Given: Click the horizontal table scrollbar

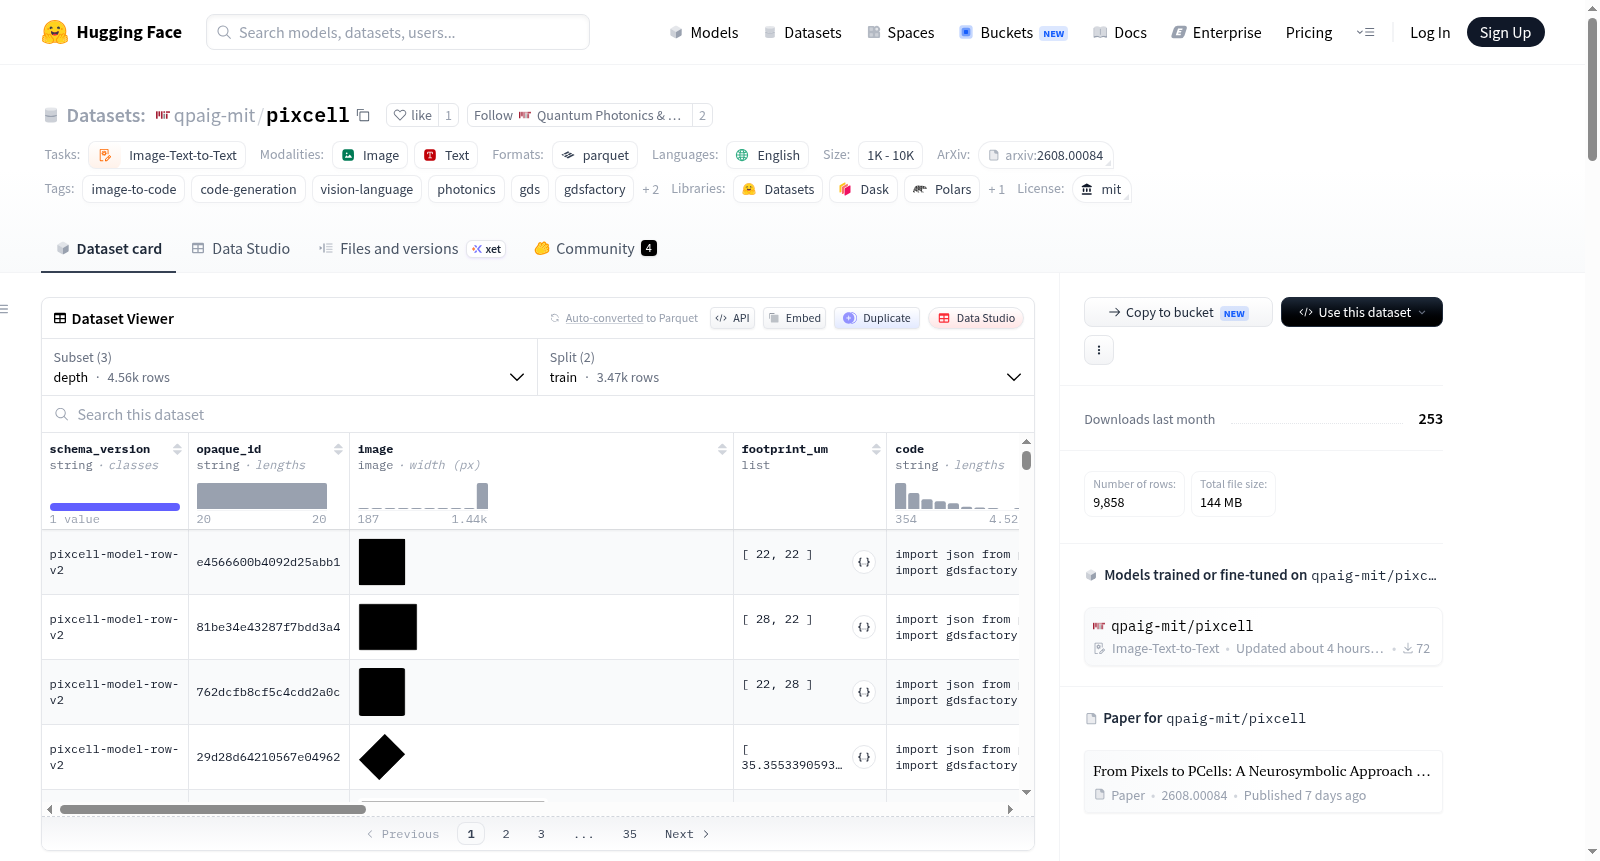Looking at the screenshot, I should tap(213, 809).
